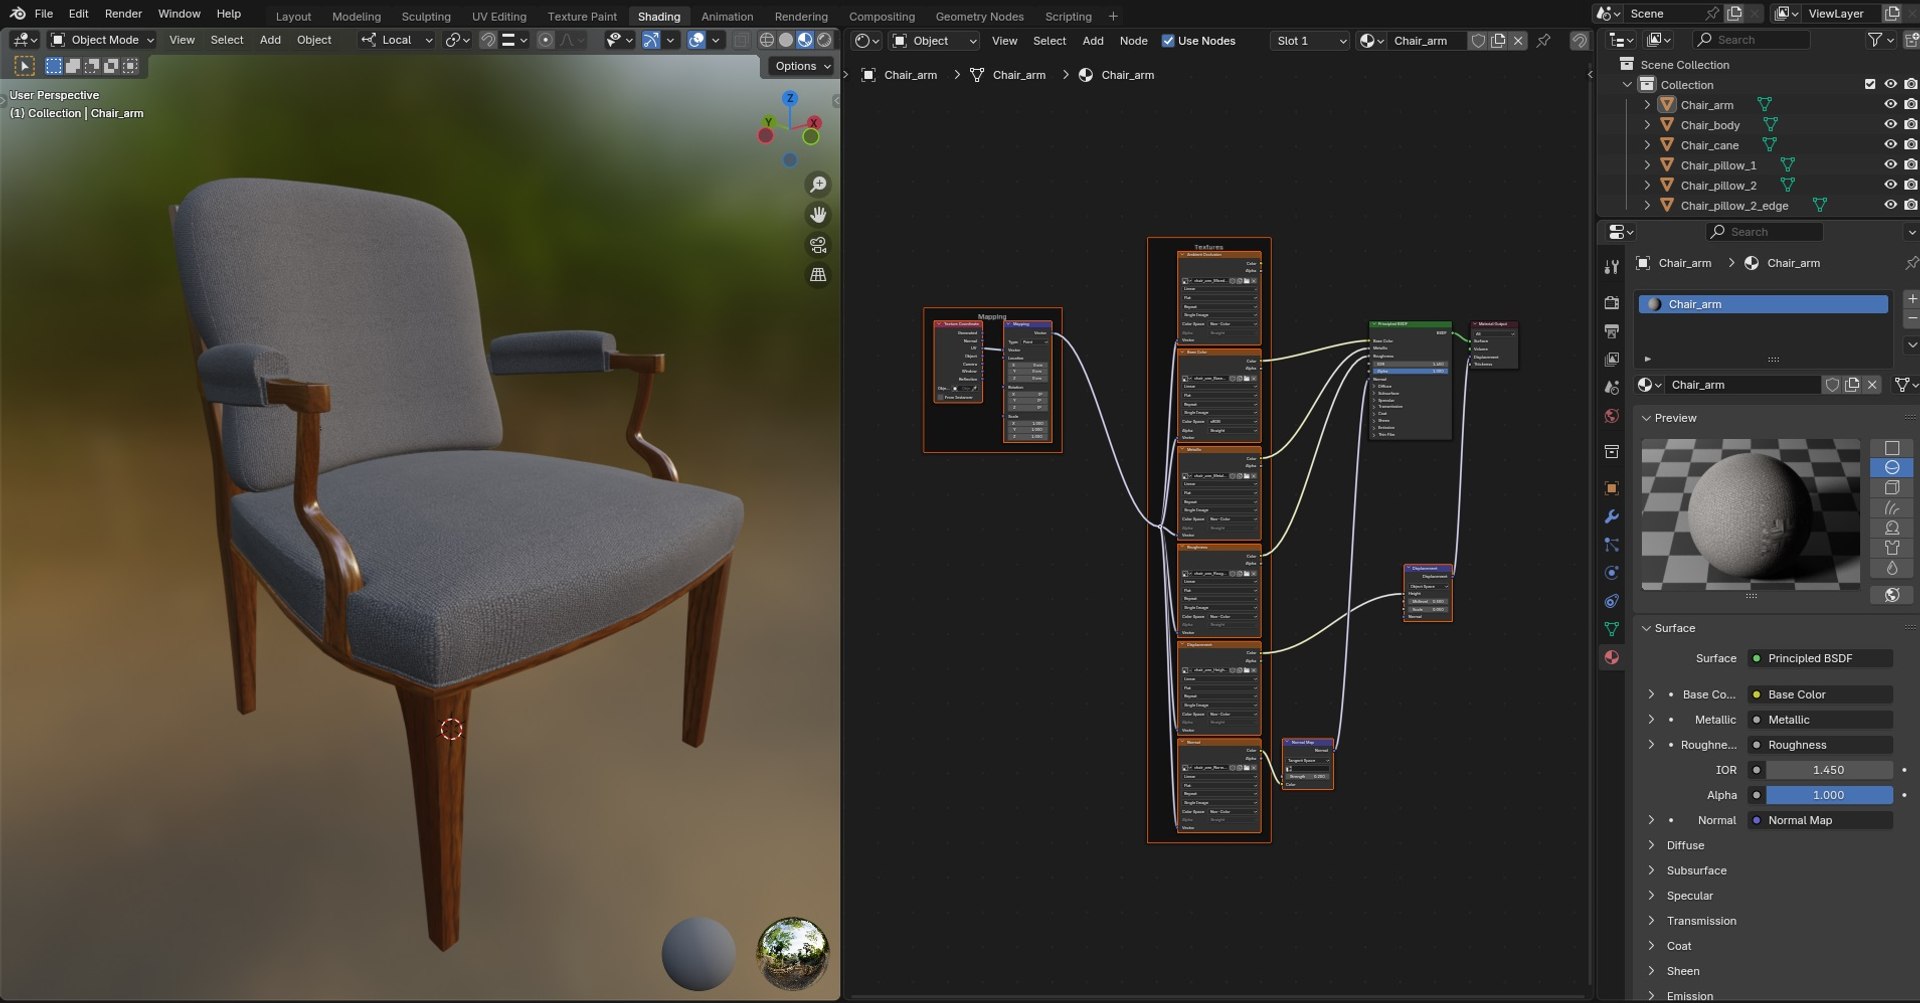1920x1003 pixels.
Task: Open the viewport Options dropdown
Action: [x=802, y=66]
